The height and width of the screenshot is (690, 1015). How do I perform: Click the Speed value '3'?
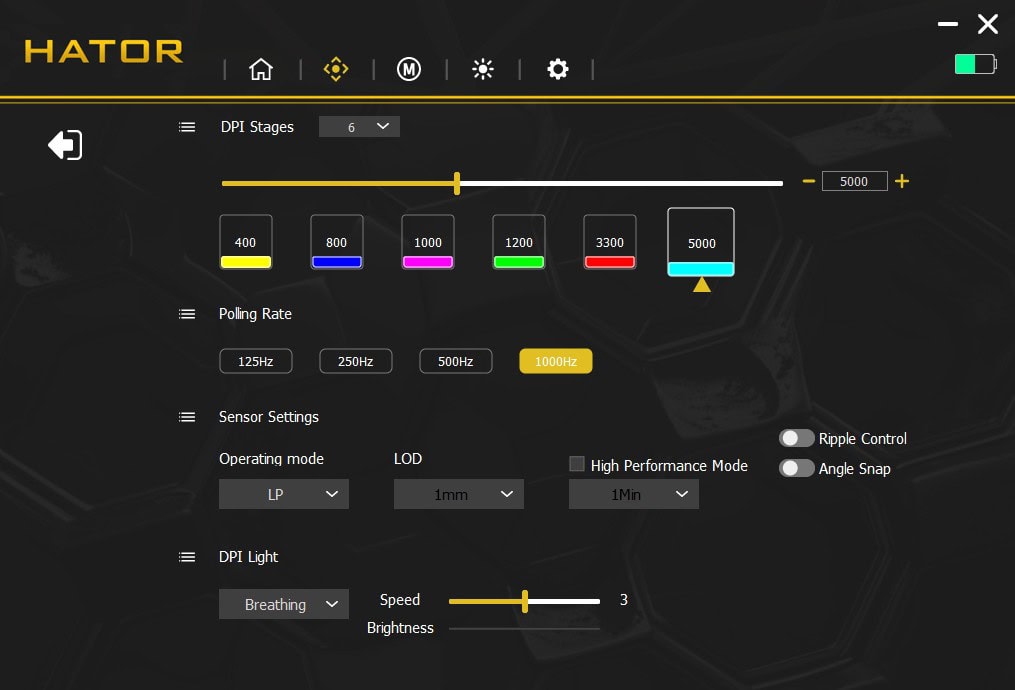[623, 600]
